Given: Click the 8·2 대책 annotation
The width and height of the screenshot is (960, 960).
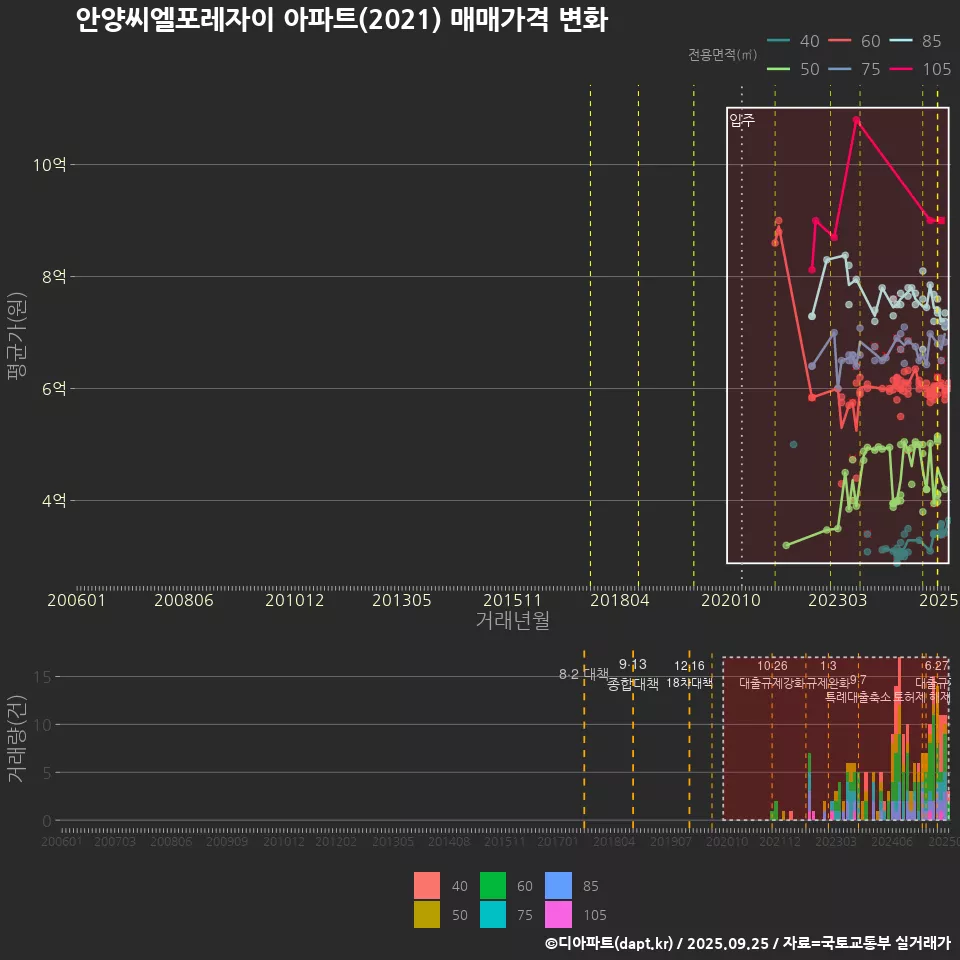Looking at the screenshot, I should click(584, 673).
